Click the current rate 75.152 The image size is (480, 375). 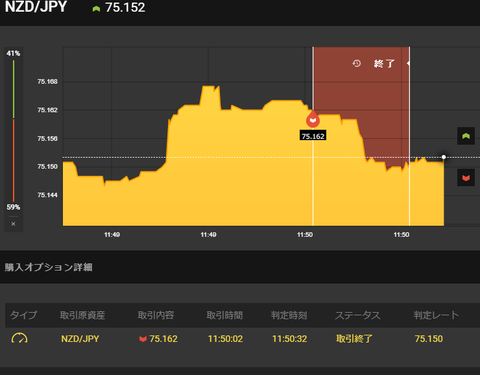pyautogui.click(x=125, y=7)
